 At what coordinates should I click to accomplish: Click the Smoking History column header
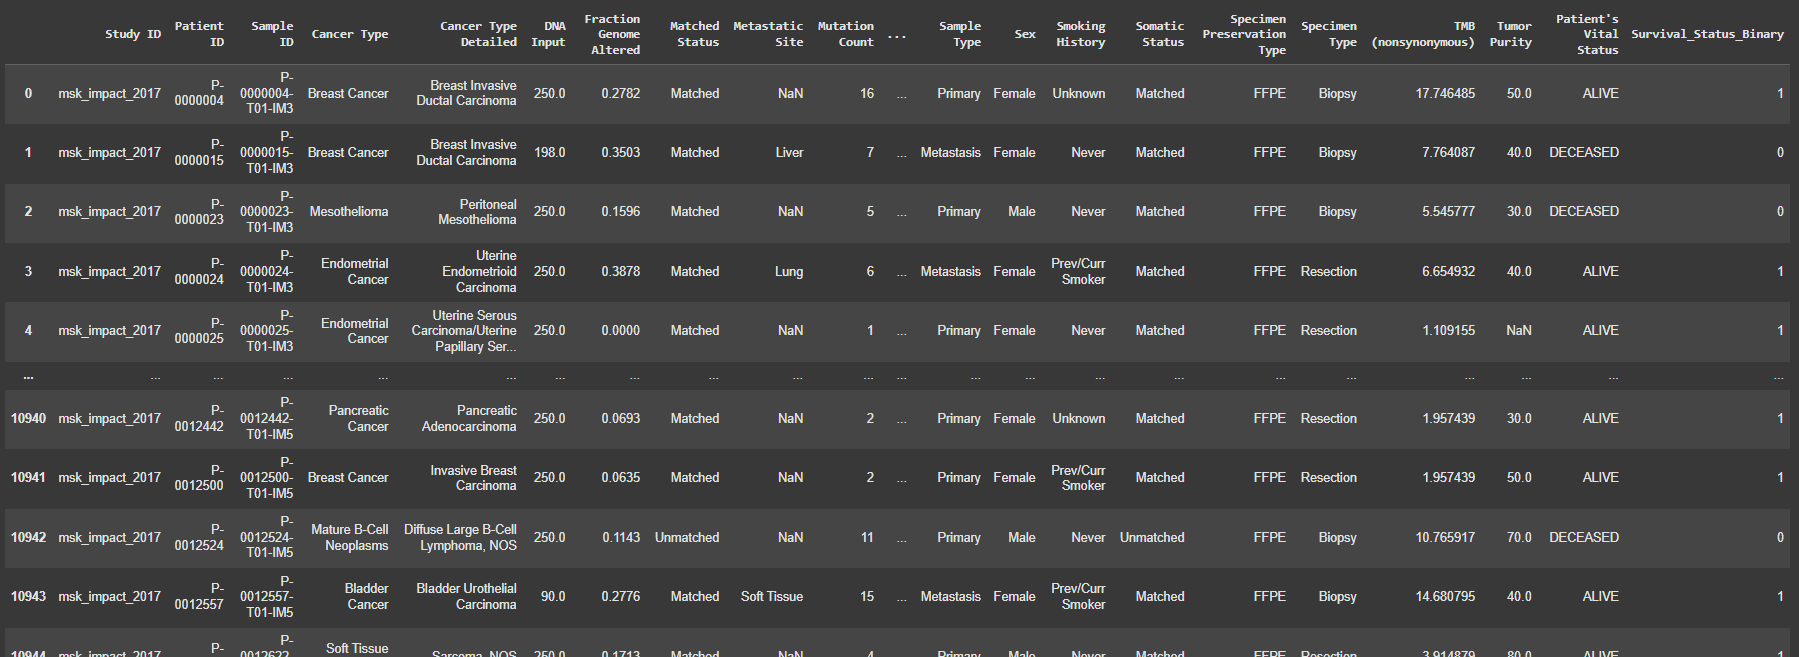coord(1081,34)
